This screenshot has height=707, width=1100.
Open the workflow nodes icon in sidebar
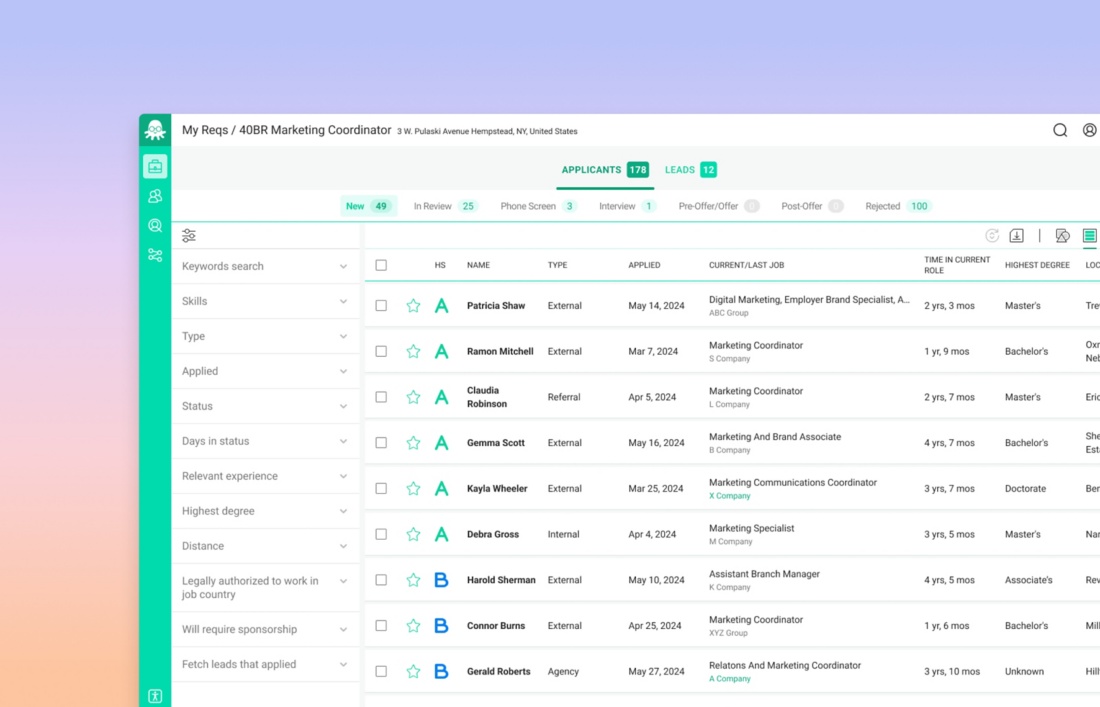[x=155, y=256]
